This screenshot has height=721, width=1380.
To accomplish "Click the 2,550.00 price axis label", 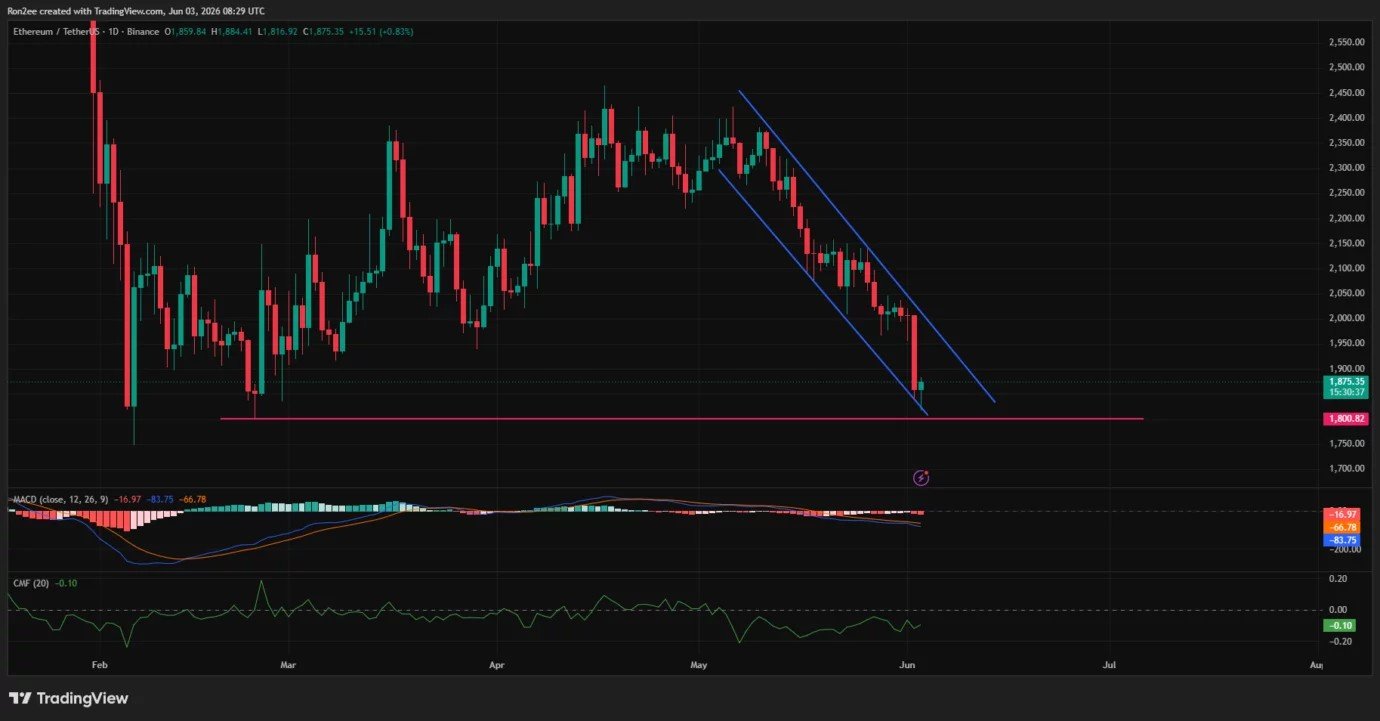I will (x=1347, y=42).
